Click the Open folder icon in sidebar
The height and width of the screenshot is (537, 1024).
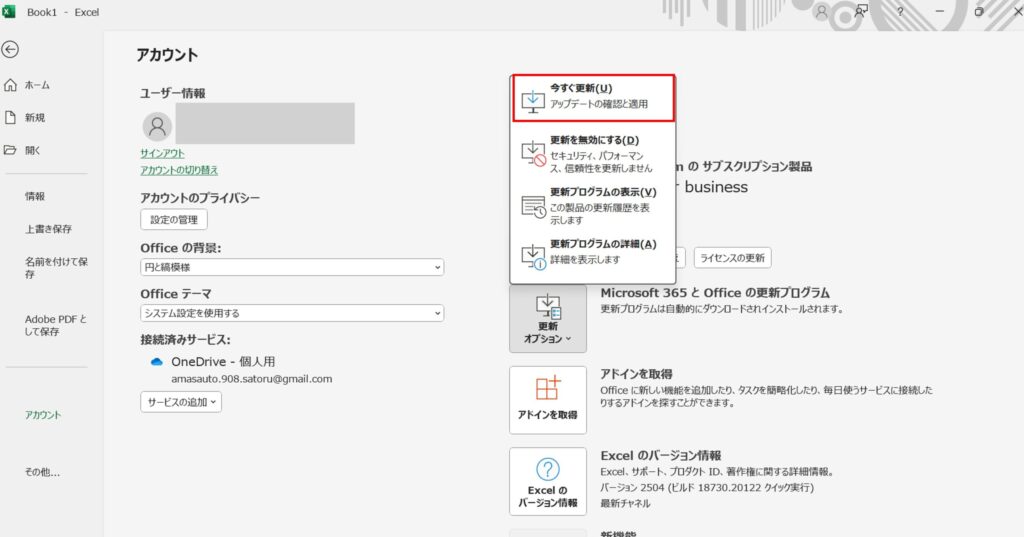point(10,150)
